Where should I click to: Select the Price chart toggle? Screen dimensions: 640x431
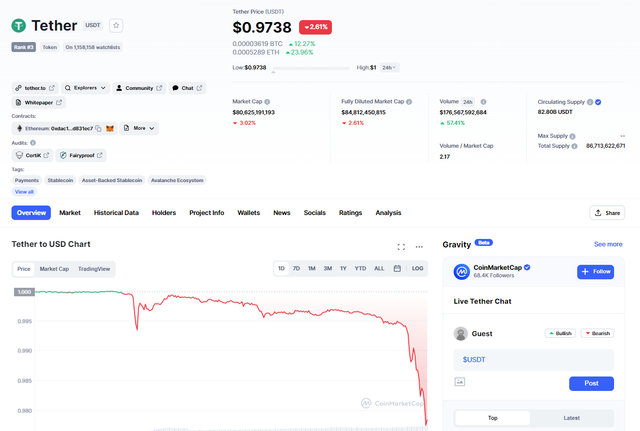(24, 269)
